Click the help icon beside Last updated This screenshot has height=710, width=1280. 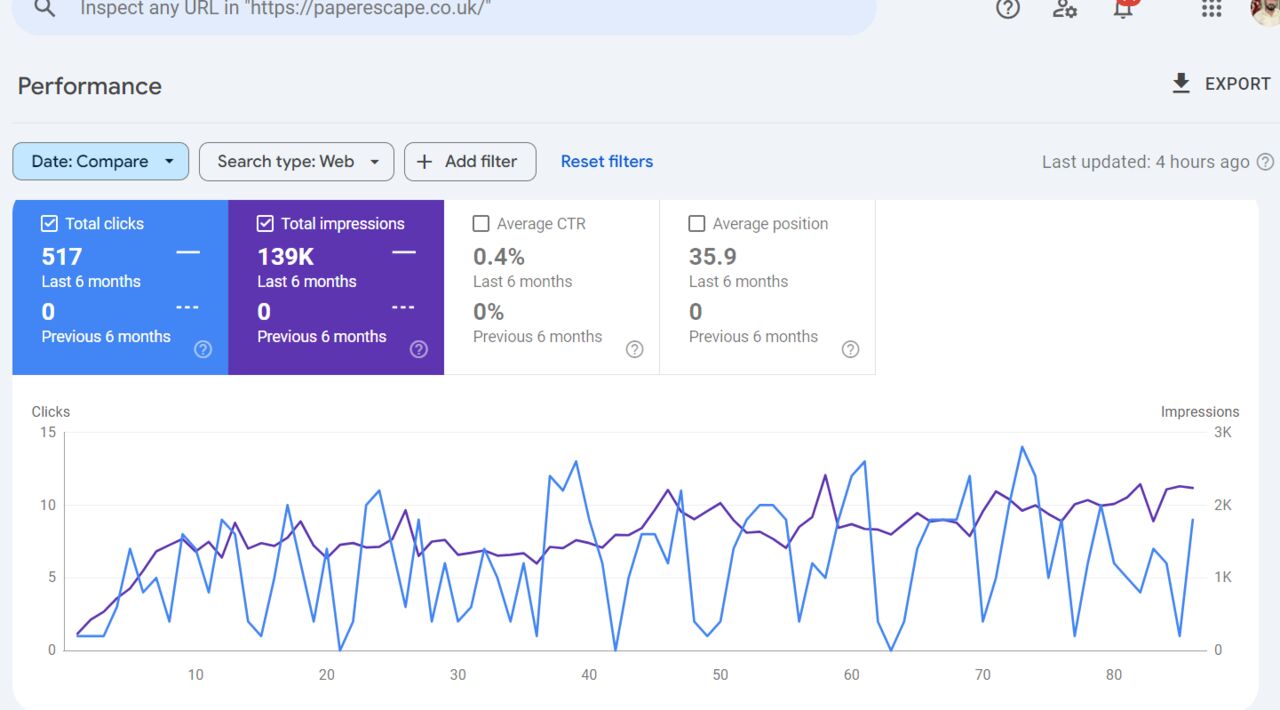tap(1265, 162)
